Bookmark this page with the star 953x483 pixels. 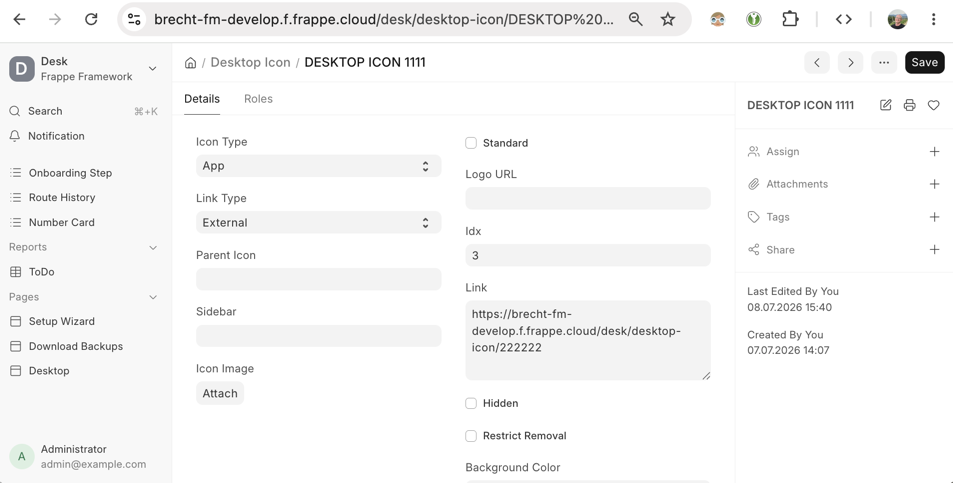(x=668, y=19)
